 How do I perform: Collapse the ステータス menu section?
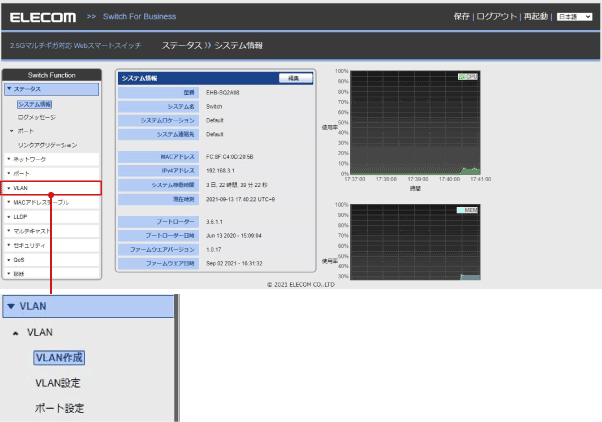pos(51,89)
